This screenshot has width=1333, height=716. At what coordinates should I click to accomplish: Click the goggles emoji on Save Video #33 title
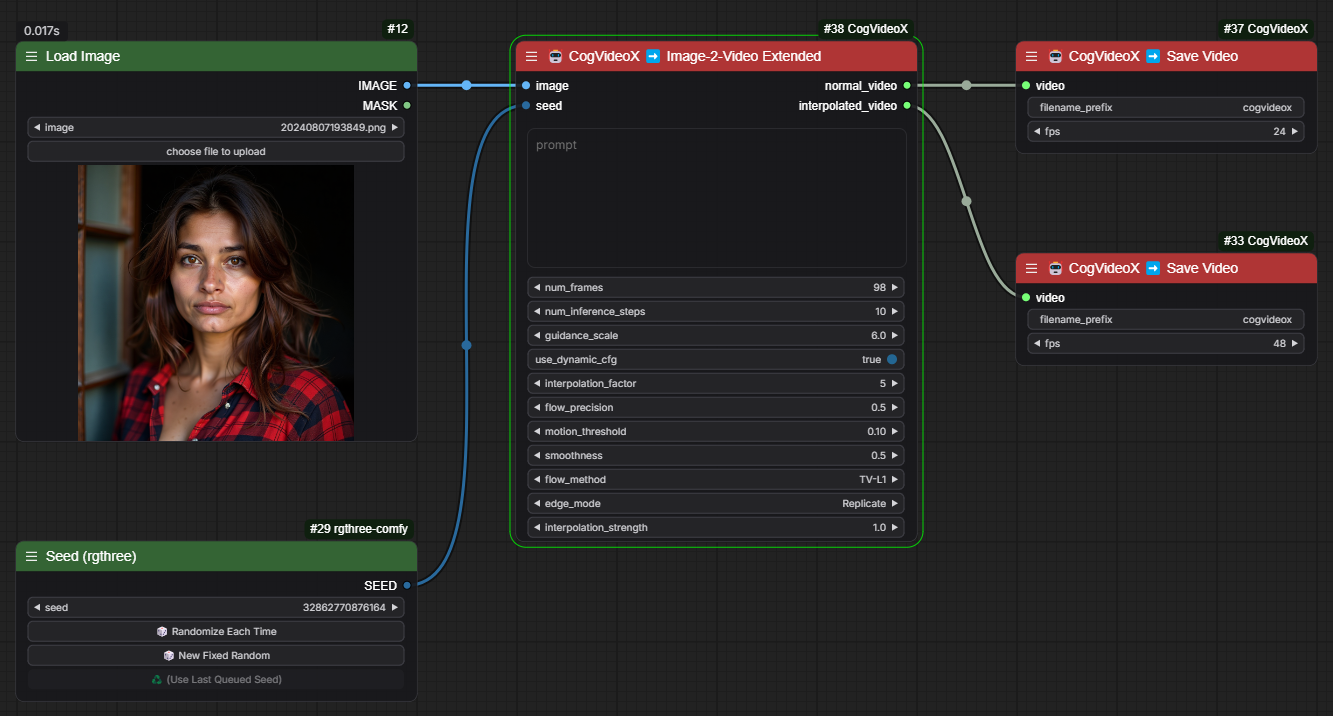pos(1056,268)
